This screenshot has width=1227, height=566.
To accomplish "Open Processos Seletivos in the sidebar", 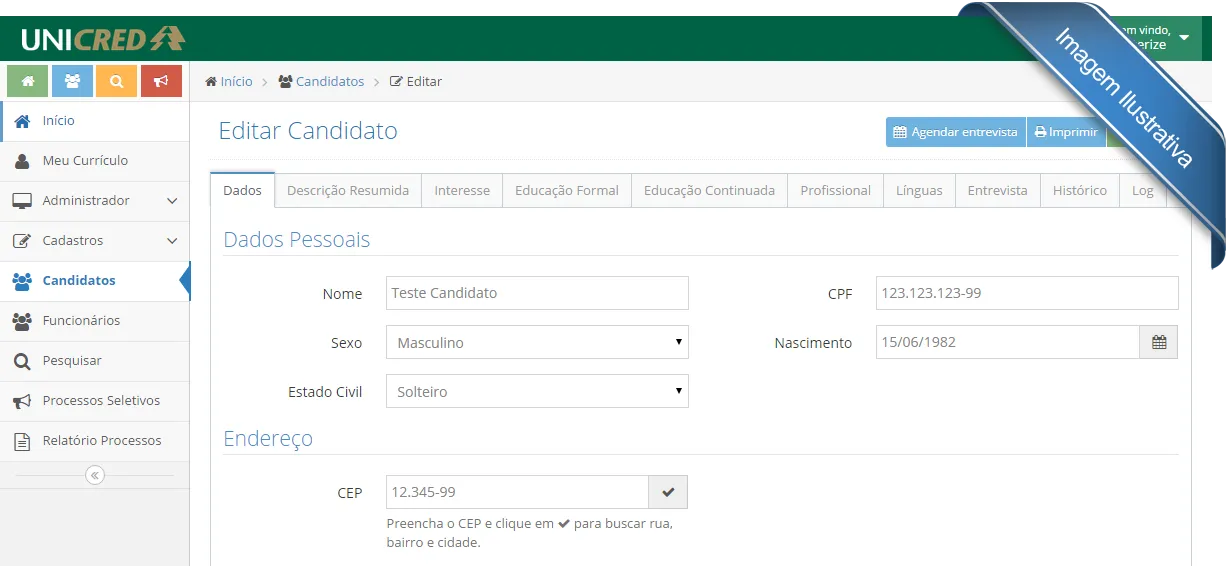I will coord(100,401).
